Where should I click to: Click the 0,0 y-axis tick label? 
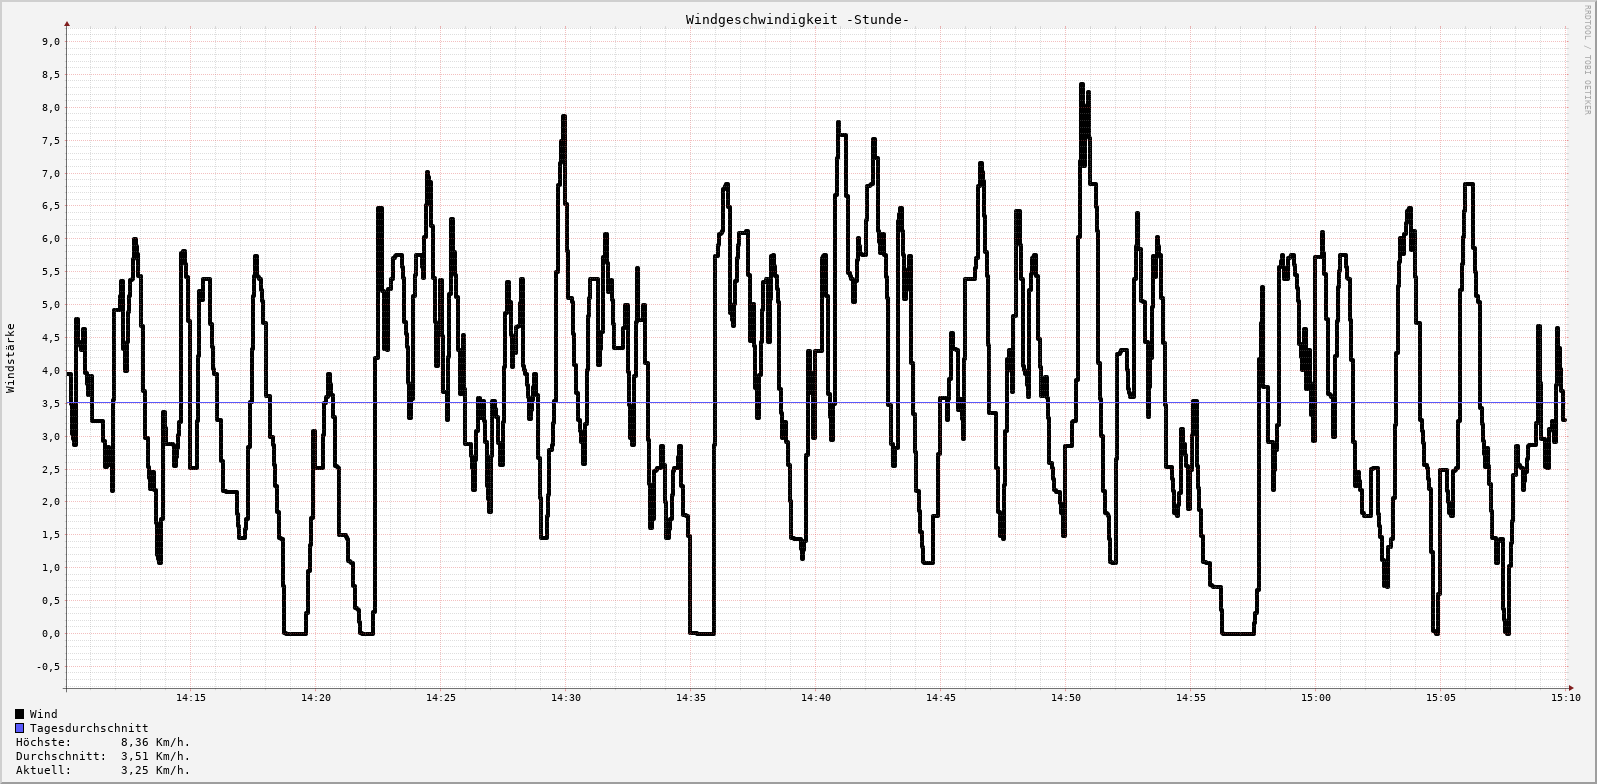(x=51, y=633)
